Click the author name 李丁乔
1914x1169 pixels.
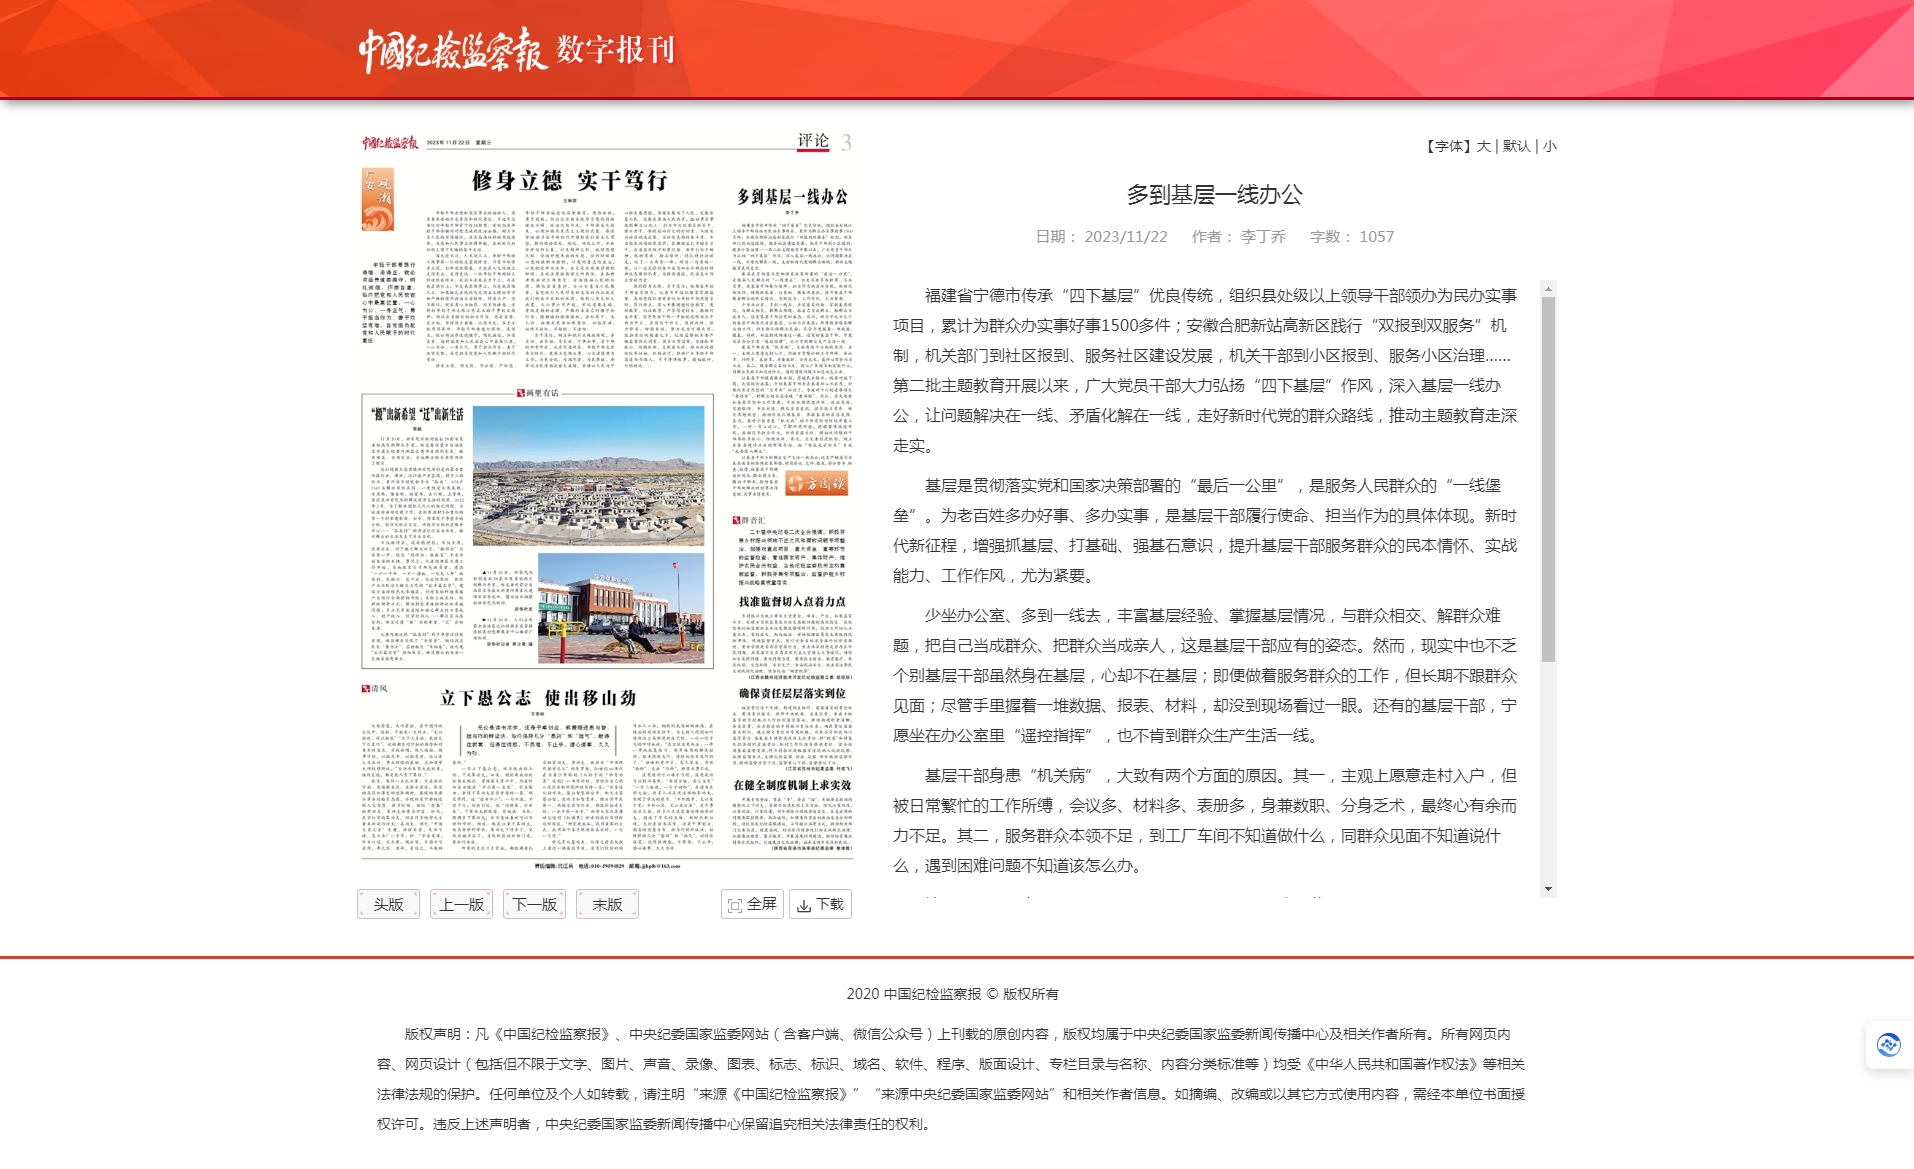(x=1263, y=237)
